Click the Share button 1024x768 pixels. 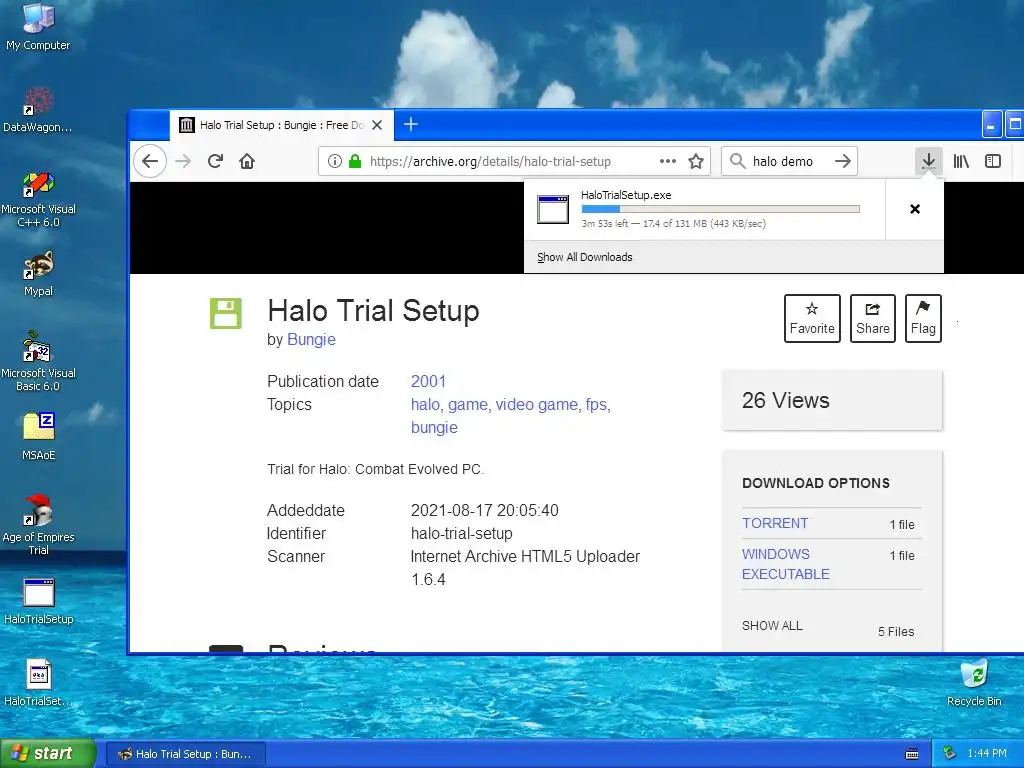[x=872, y=318]
